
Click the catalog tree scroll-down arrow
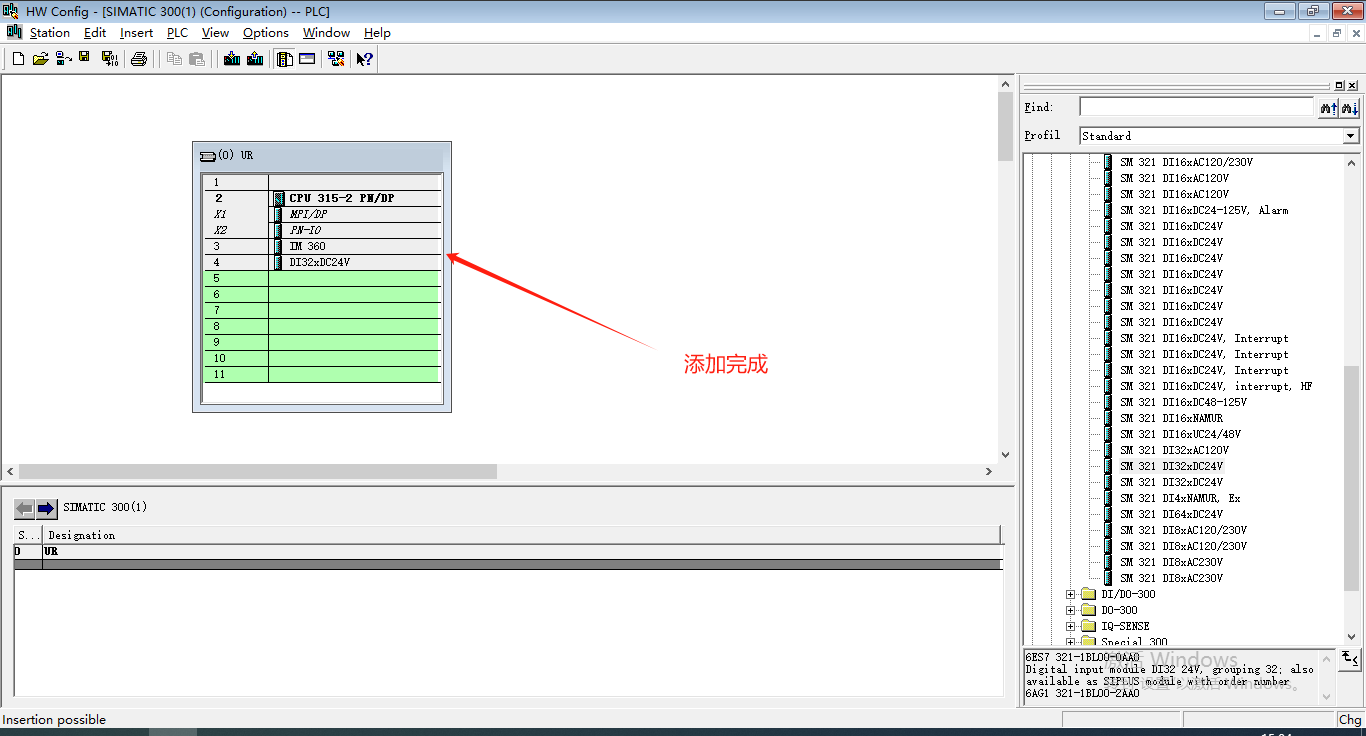click(1352, 637)
